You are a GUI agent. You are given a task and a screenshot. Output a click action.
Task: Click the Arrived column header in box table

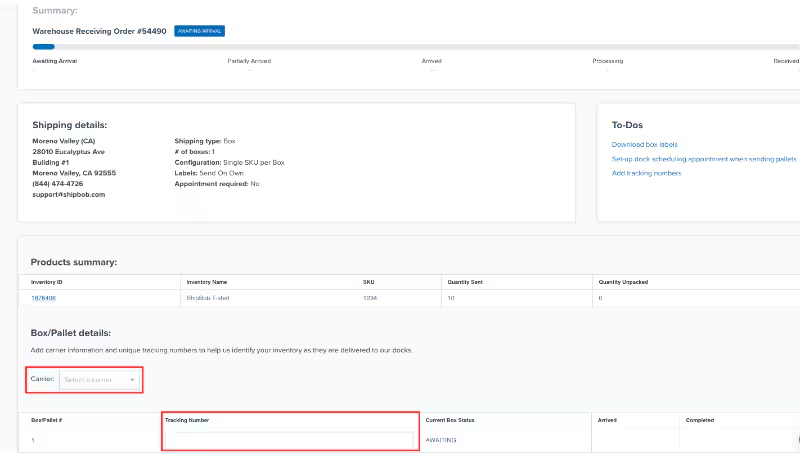(x=607, y=420)
